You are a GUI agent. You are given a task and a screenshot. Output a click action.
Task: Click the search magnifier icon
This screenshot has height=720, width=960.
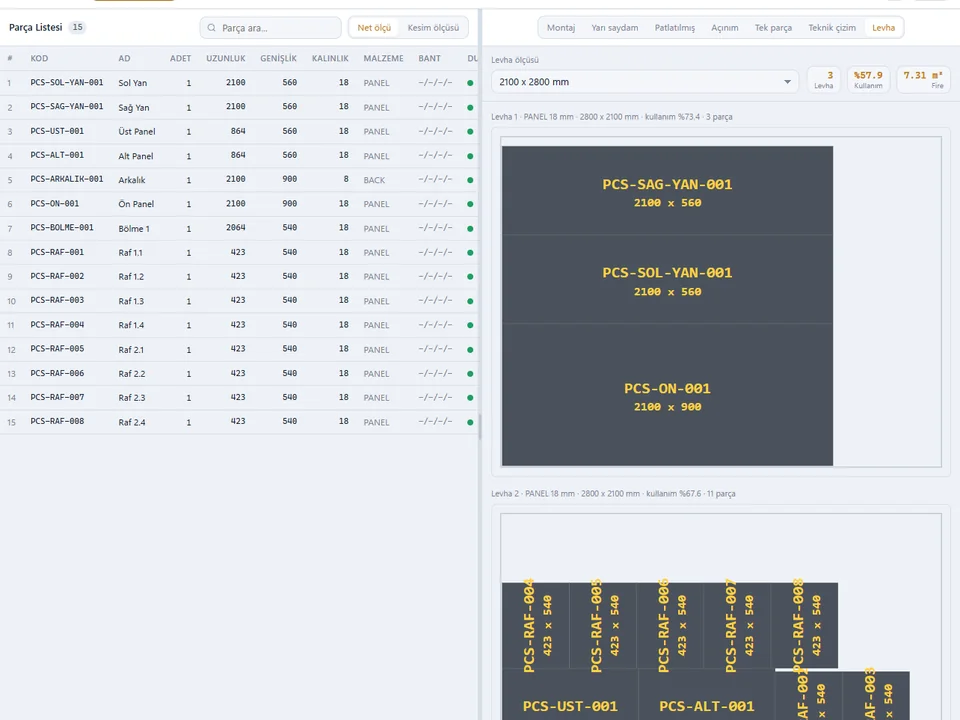[x=211, y=28]
